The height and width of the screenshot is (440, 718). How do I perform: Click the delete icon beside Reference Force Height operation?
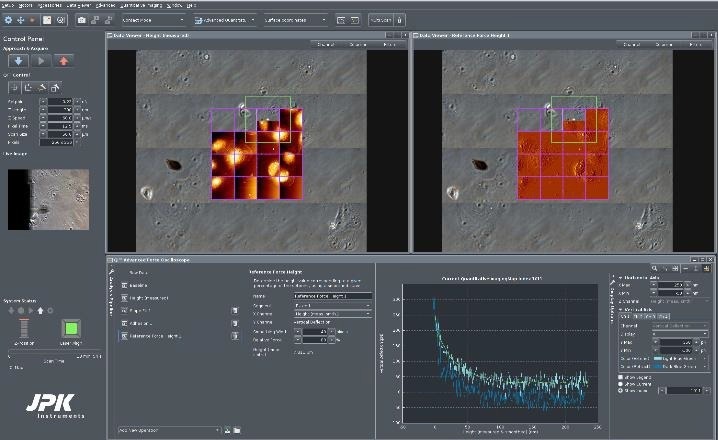click(234, 338)
